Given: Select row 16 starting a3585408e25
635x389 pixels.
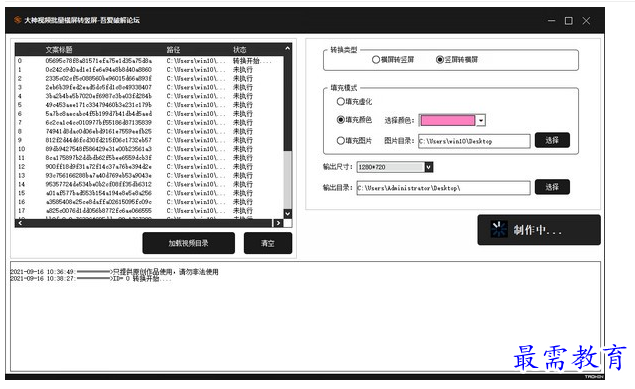Looking at the screenshot, I should tap(149, 202).
